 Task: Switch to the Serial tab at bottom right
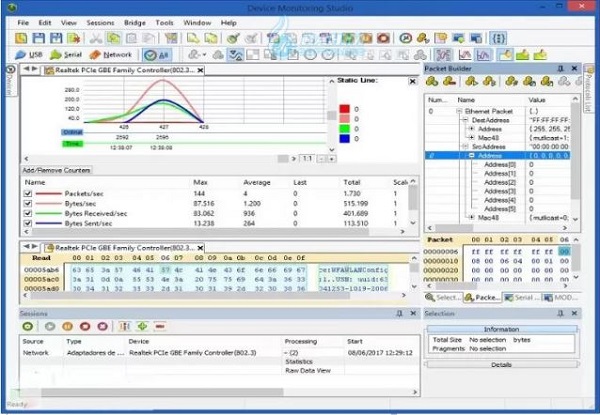click(x=521, y=298)
